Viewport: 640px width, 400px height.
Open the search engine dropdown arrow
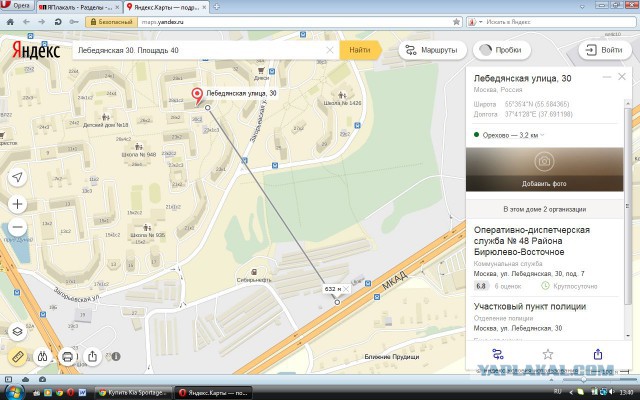[480, 22]
